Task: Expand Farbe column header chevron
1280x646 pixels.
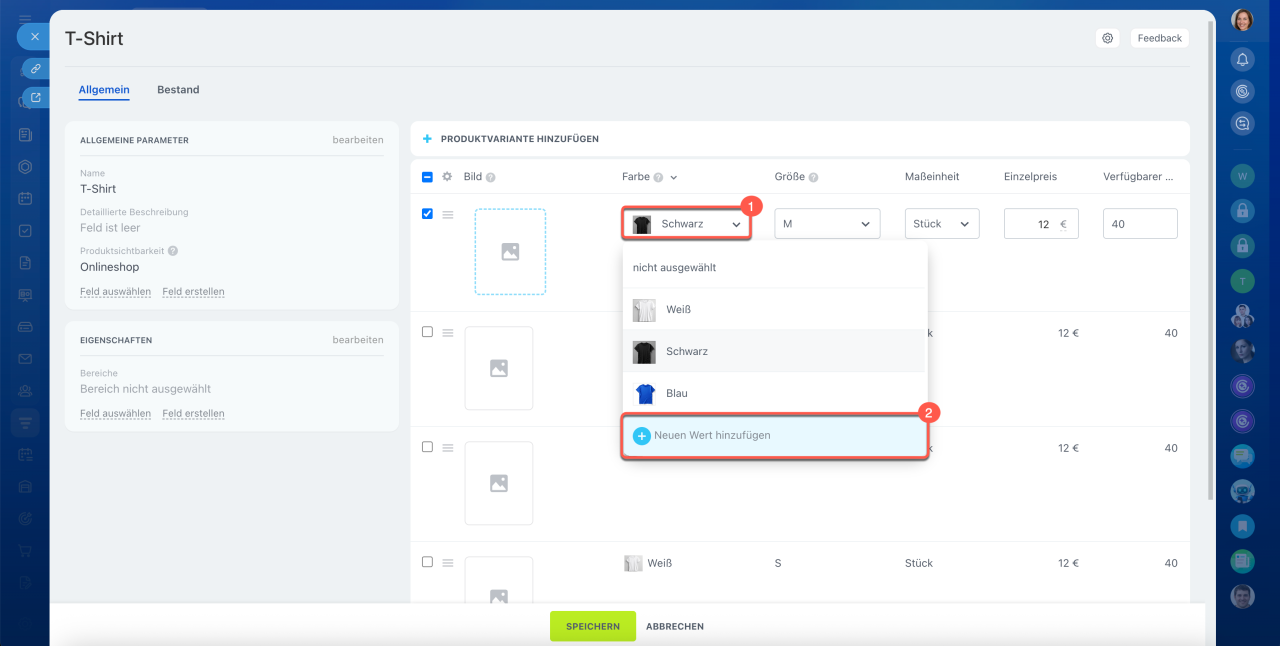Action: pos(674,177)
